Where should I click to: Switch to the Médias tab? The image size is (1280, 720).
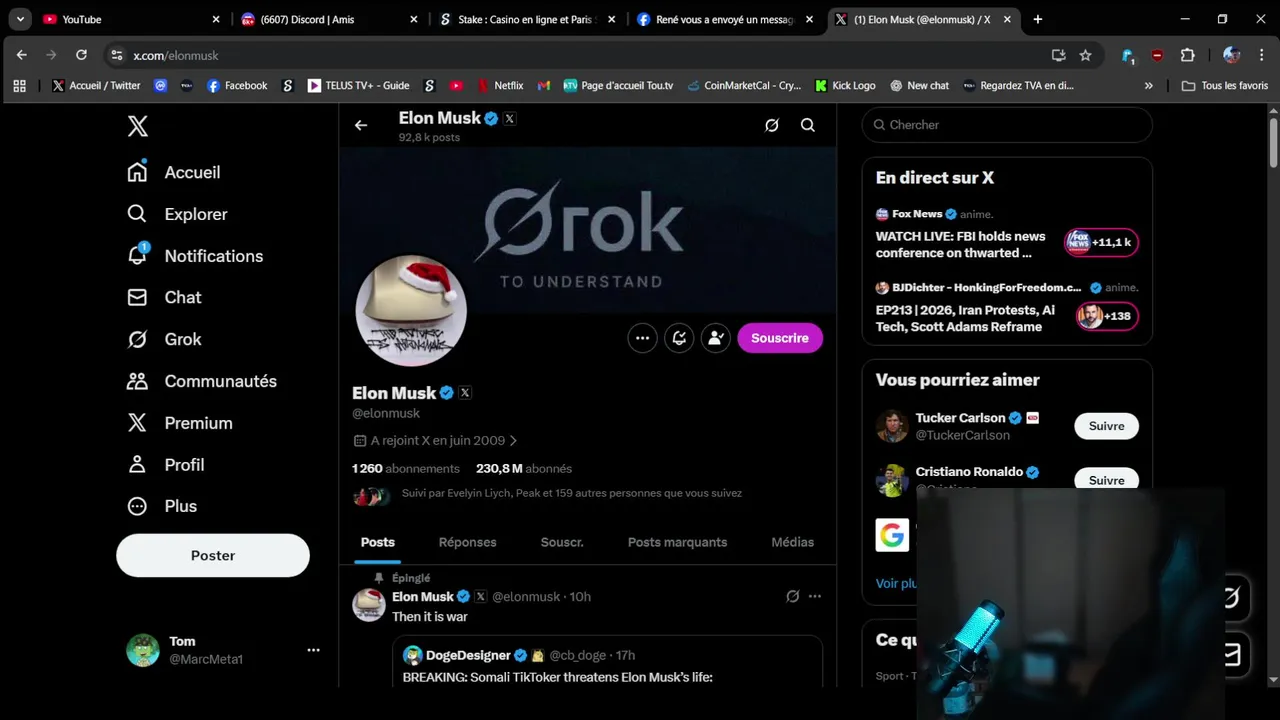[793, 542]
